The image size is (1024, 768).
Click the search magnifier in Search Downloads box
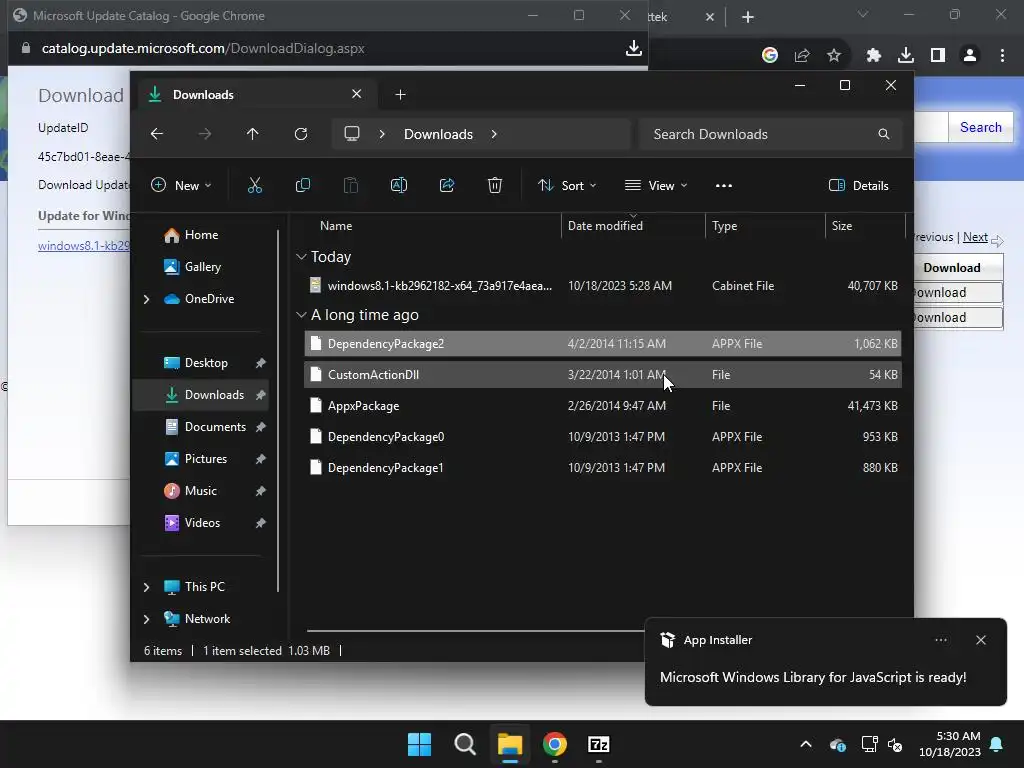click(884, 134)
